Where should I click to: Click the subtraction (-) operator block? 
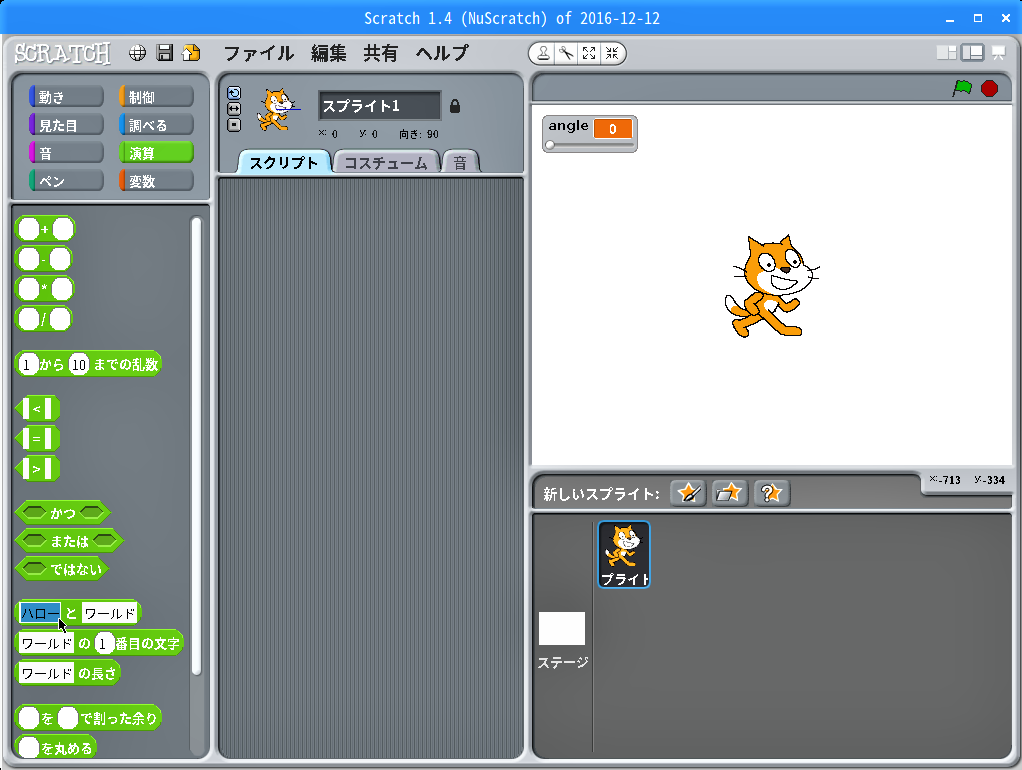click(x=44, y=259)
